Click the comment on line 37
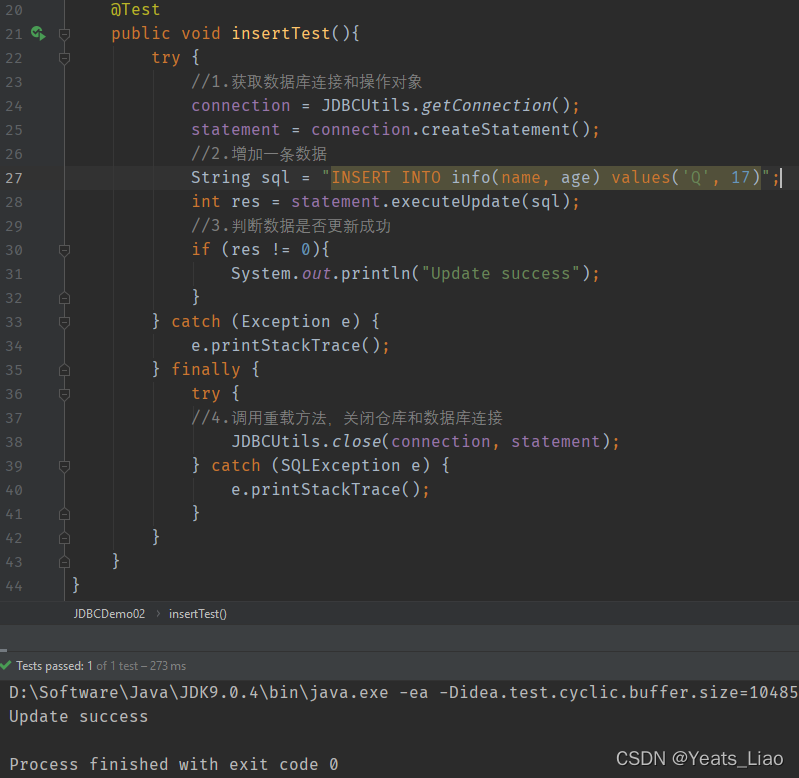The height and width of the screenshot is (778, 799). click(347, 418)
